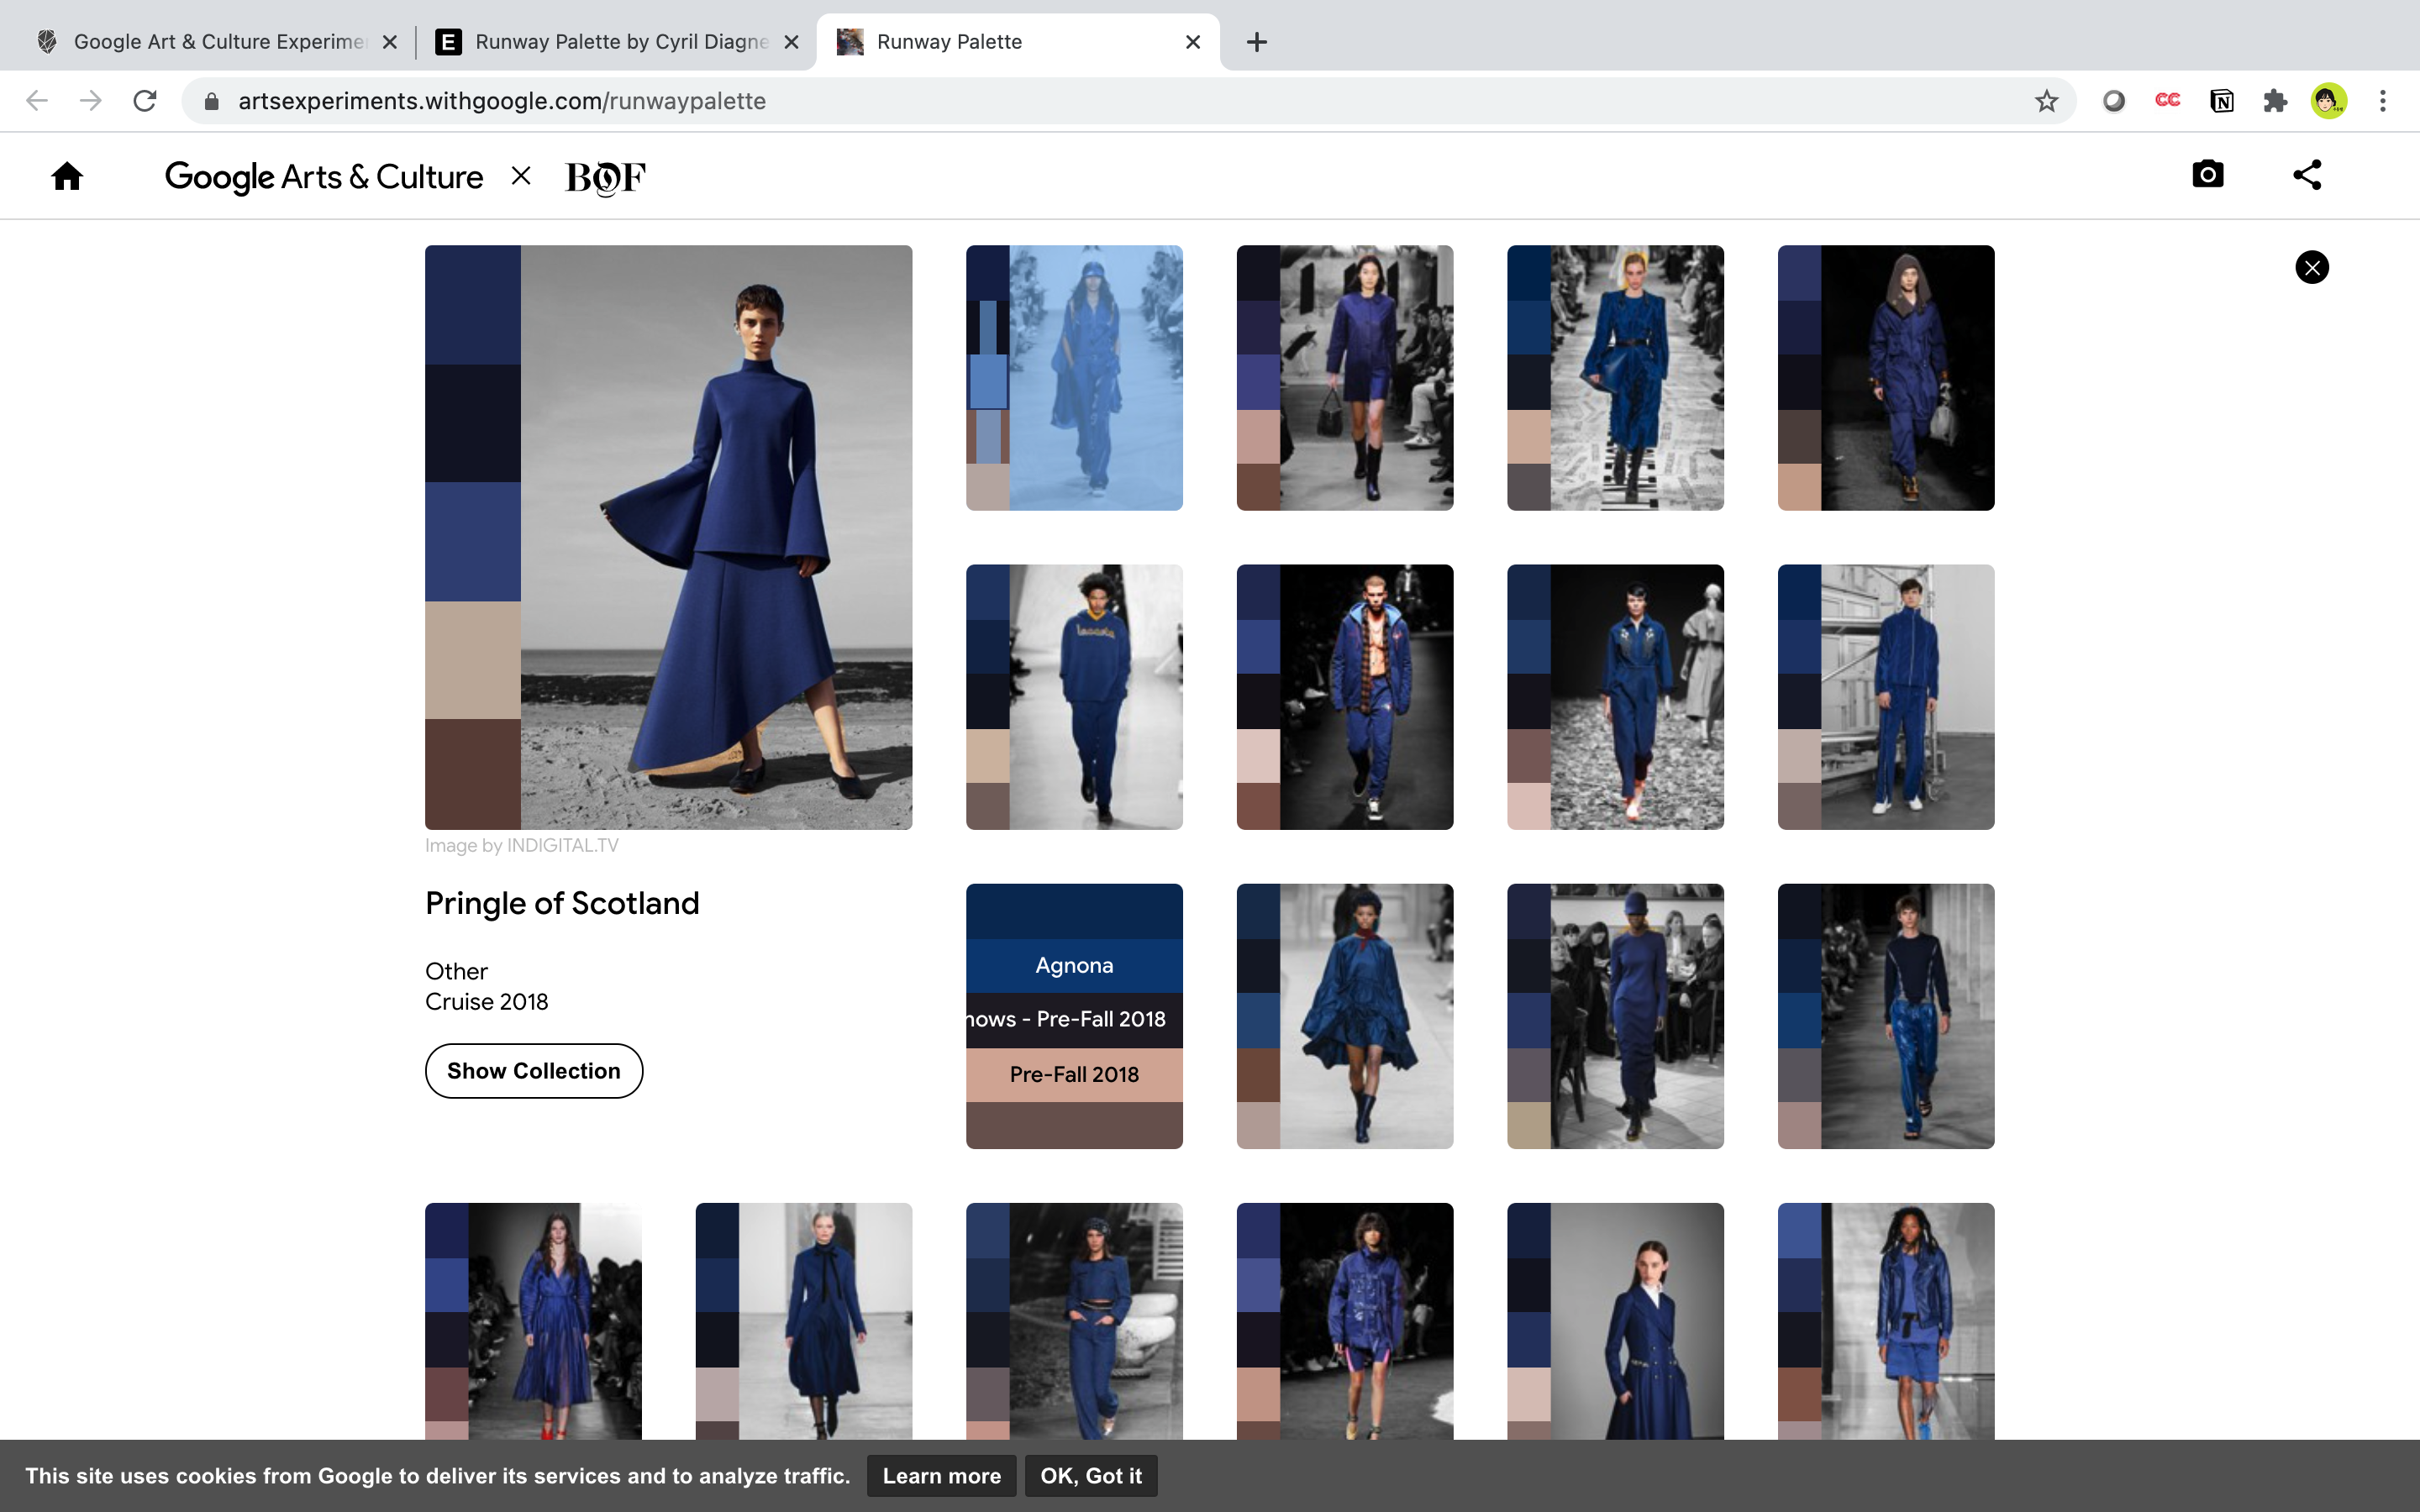The width and height of the screenshot is (2420, 1512).
Task: Accept cookies with OK, Got it
Action: 1090,1476
